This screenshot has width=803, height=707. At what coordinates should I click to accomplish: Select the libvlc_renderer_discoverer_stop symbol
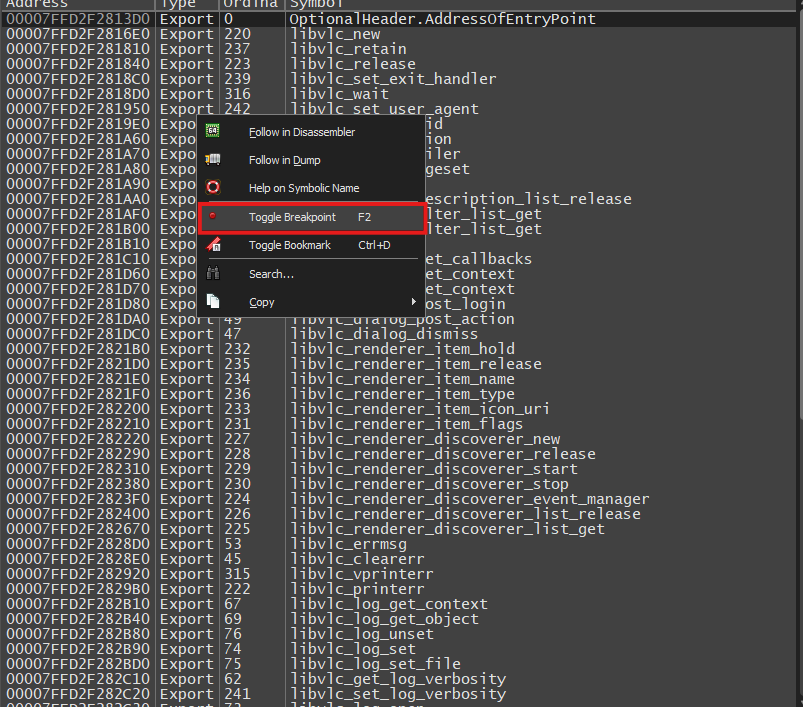coord(429,484)
